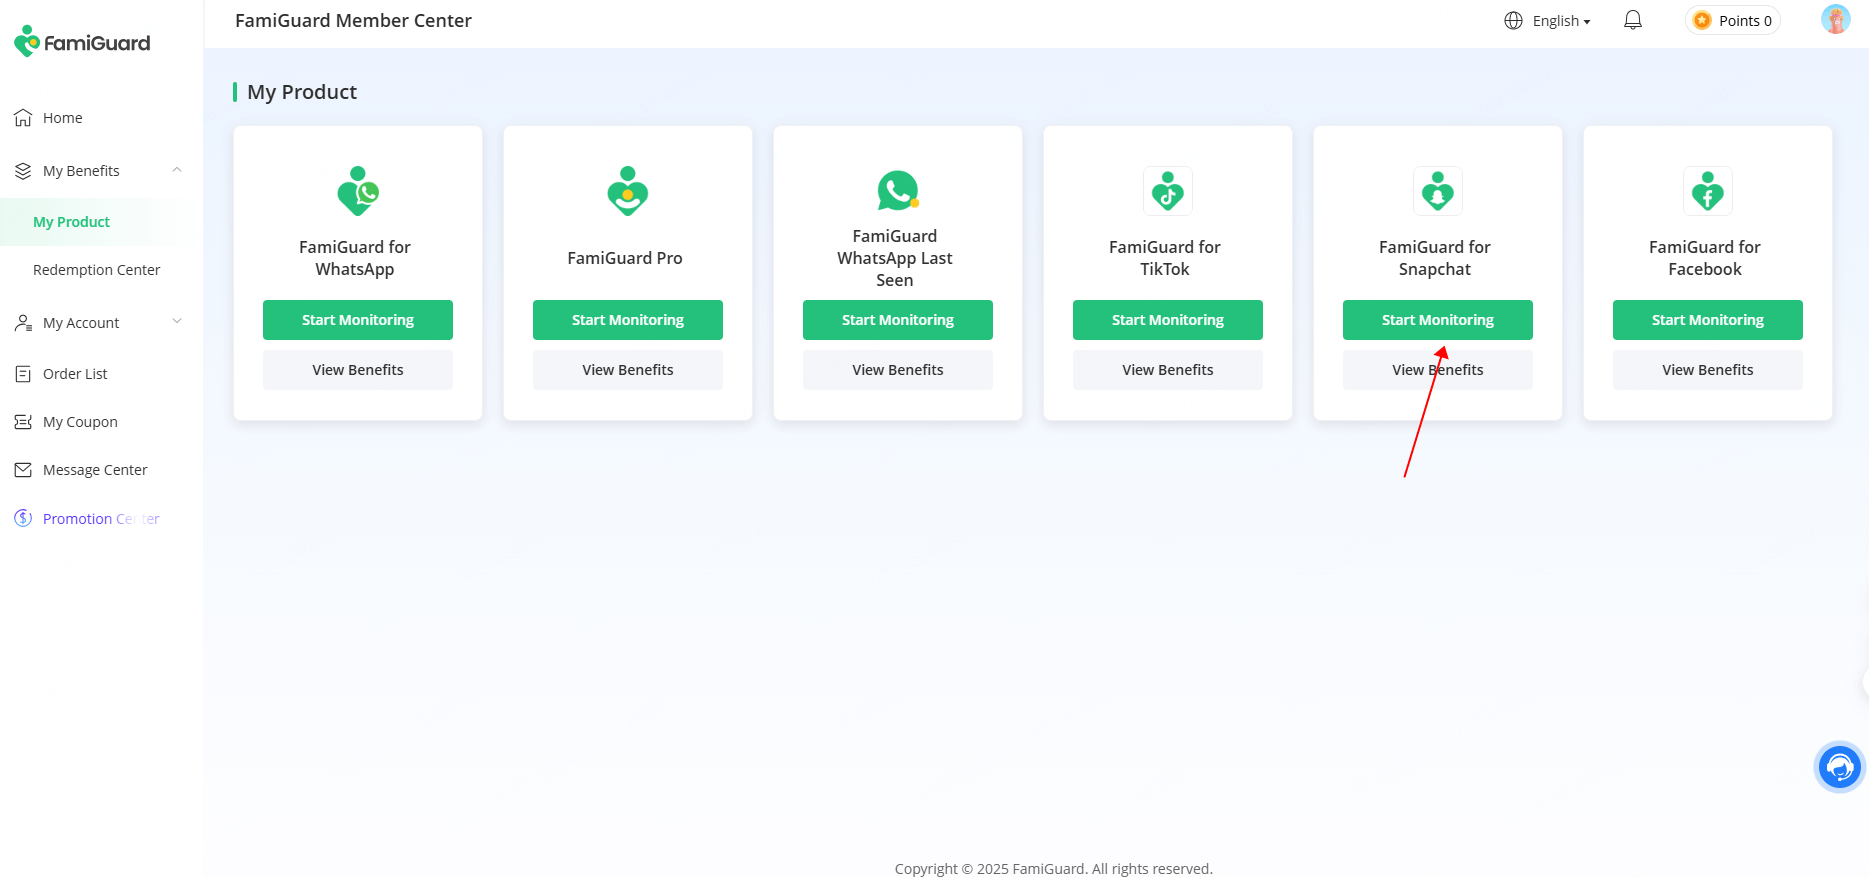
Task: Start Monitoring for FamiGuard for Snapchat
Action: pos(1438,320)
